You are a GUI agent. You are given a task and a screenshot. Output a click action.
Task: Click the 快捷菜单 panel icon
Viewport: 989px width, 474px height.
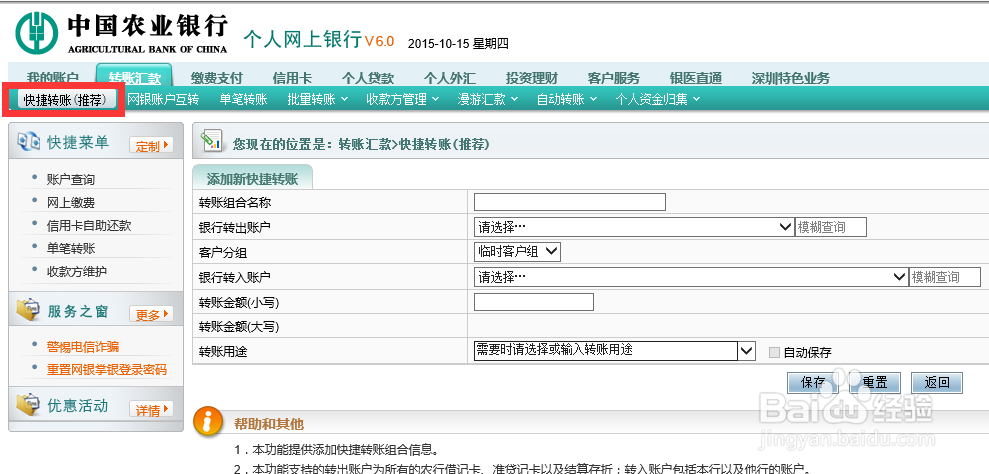click(28, 142)
